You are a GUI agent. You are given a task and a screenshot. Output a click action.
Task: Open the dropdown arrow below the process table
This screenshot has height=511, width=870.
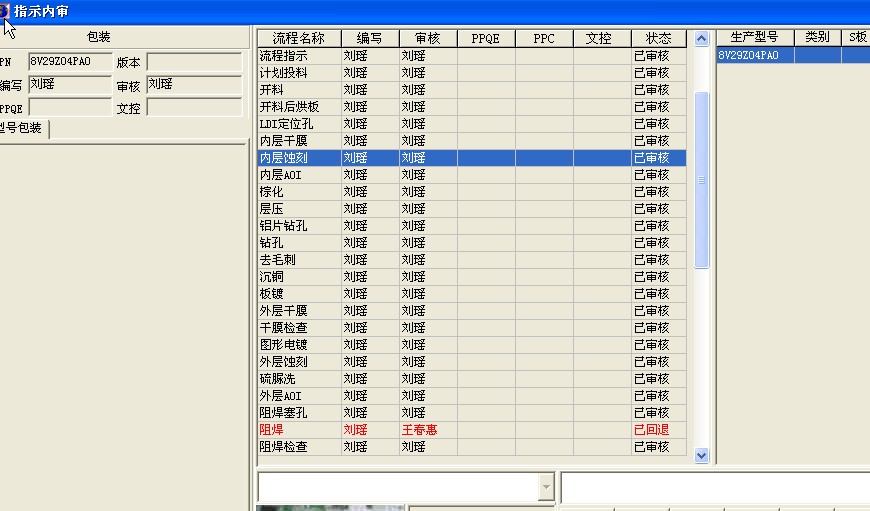tap(546, 487)
